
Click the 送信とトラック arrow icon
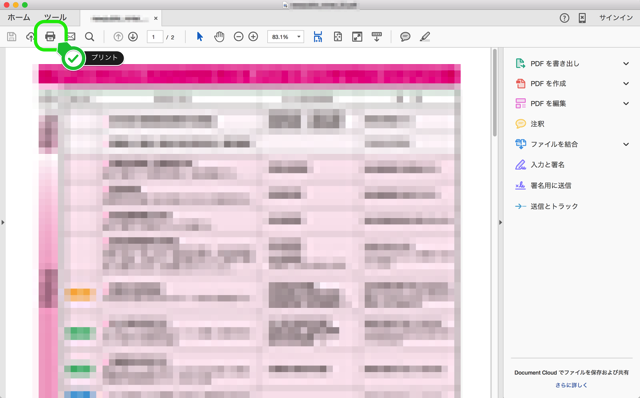(520, 206)
